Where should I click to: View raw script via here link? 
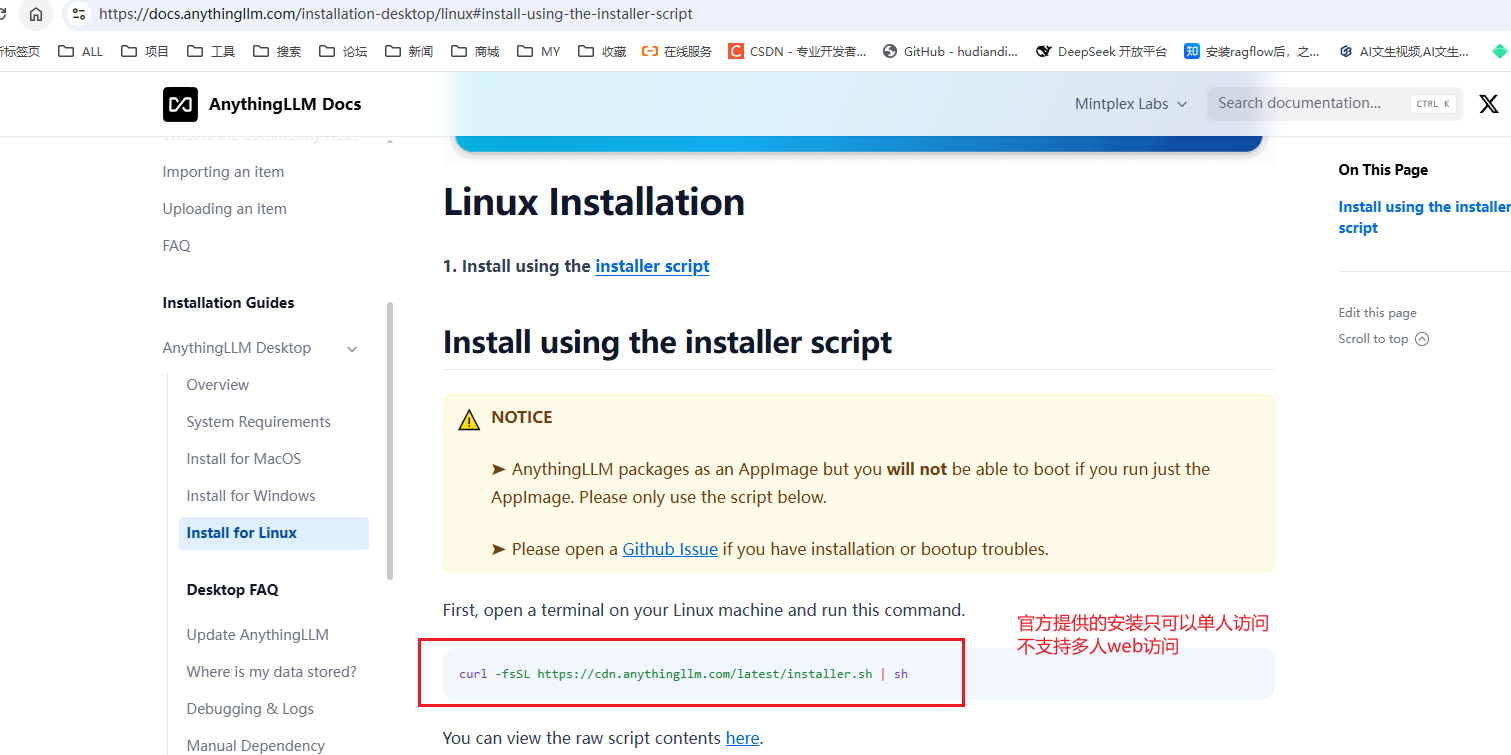tap(742, 738)
